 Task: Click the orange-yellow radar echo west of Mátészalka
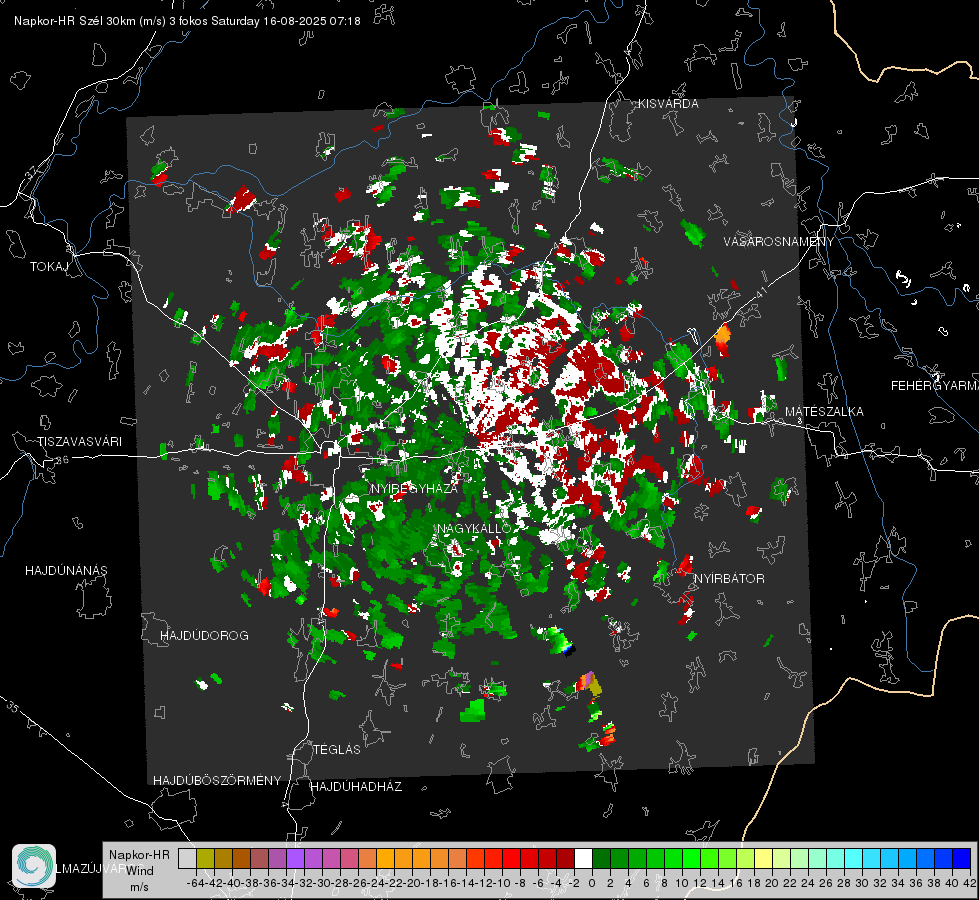coord(722,338)
